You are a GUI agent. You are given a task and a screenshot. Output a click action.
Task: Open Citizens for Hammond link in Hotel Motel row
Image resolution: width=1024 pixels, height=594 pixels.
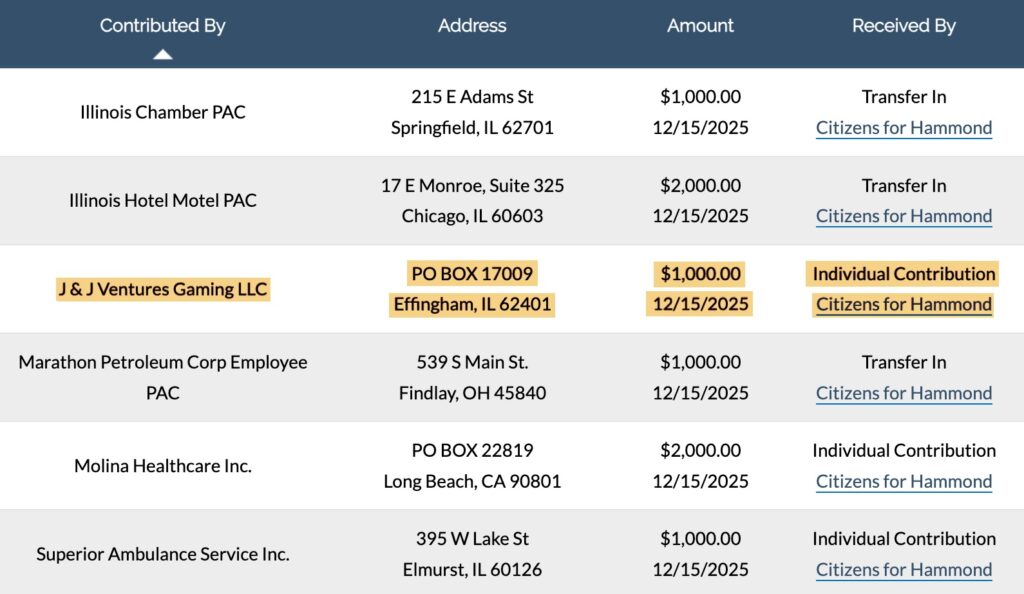[x=903, y=216]
